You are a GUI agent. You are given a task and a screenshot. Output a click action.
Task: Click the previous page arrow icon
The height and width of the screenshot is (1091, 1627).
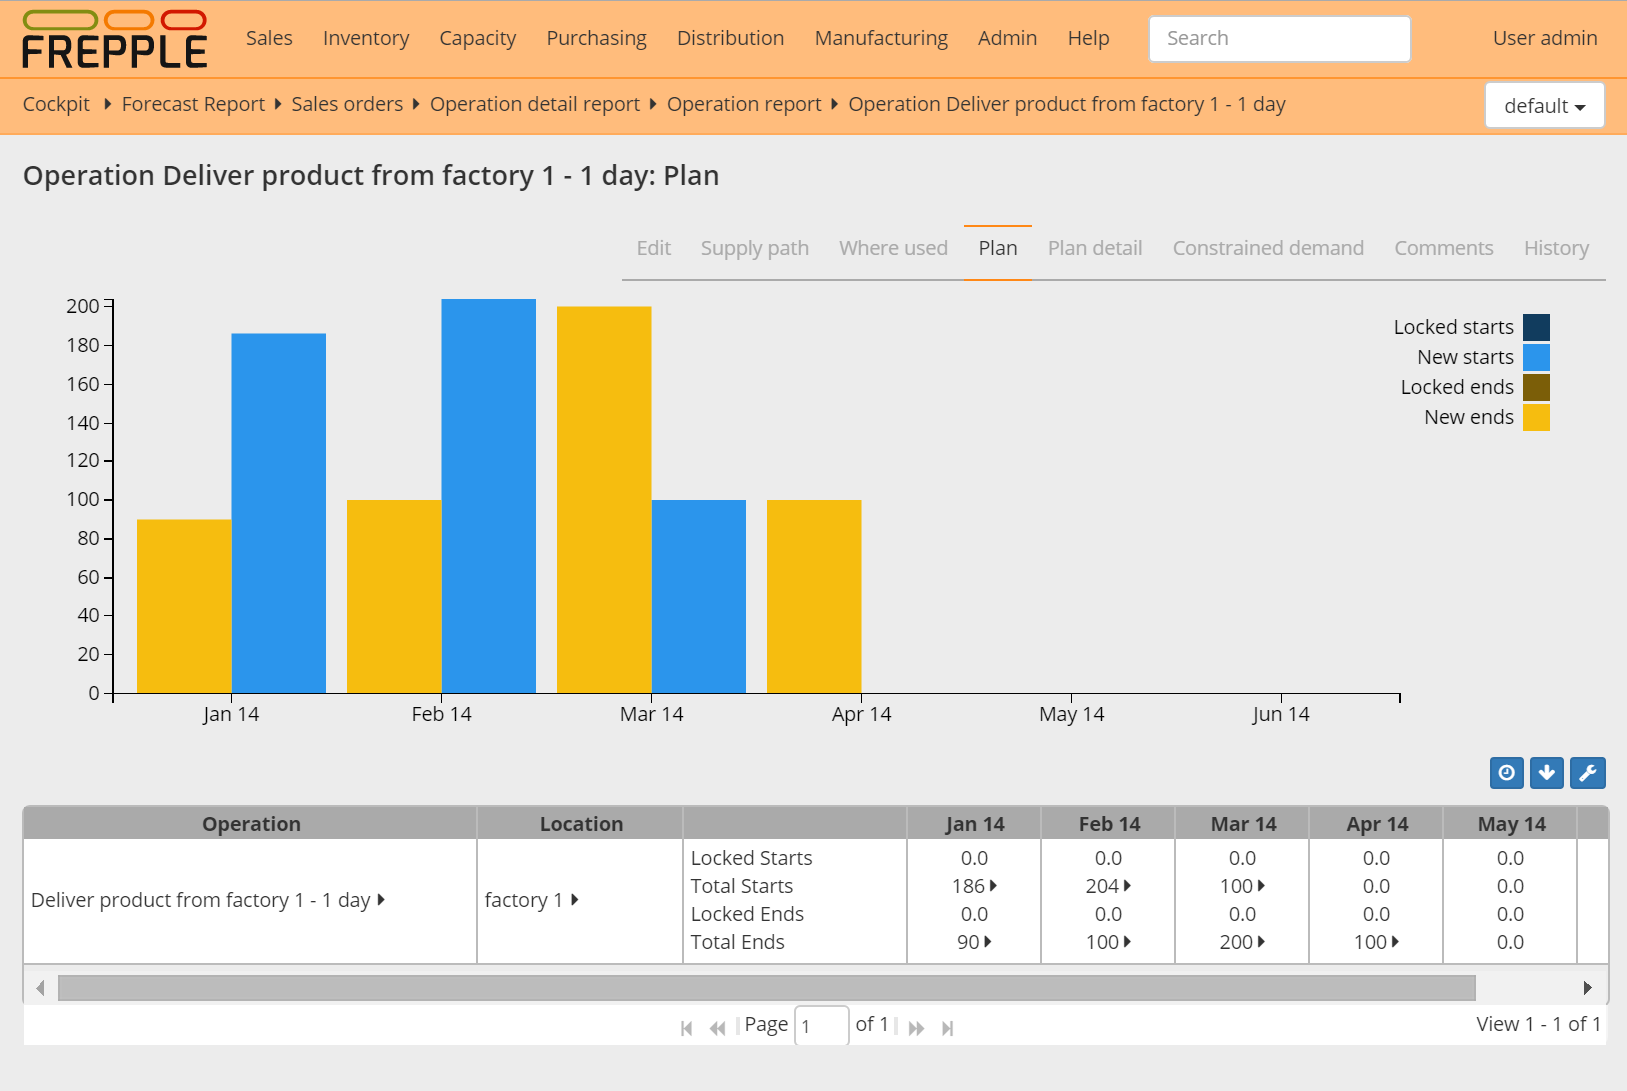717,1028
